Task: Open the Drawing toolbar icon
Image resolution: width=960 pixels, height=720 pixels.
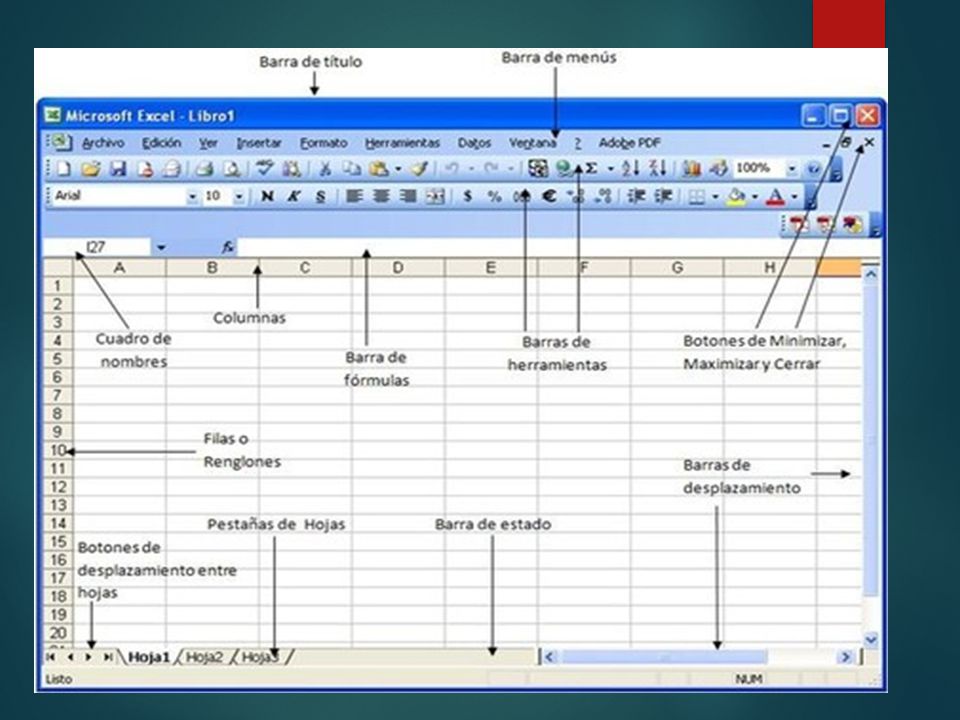Action: click(x=718, y=168)
